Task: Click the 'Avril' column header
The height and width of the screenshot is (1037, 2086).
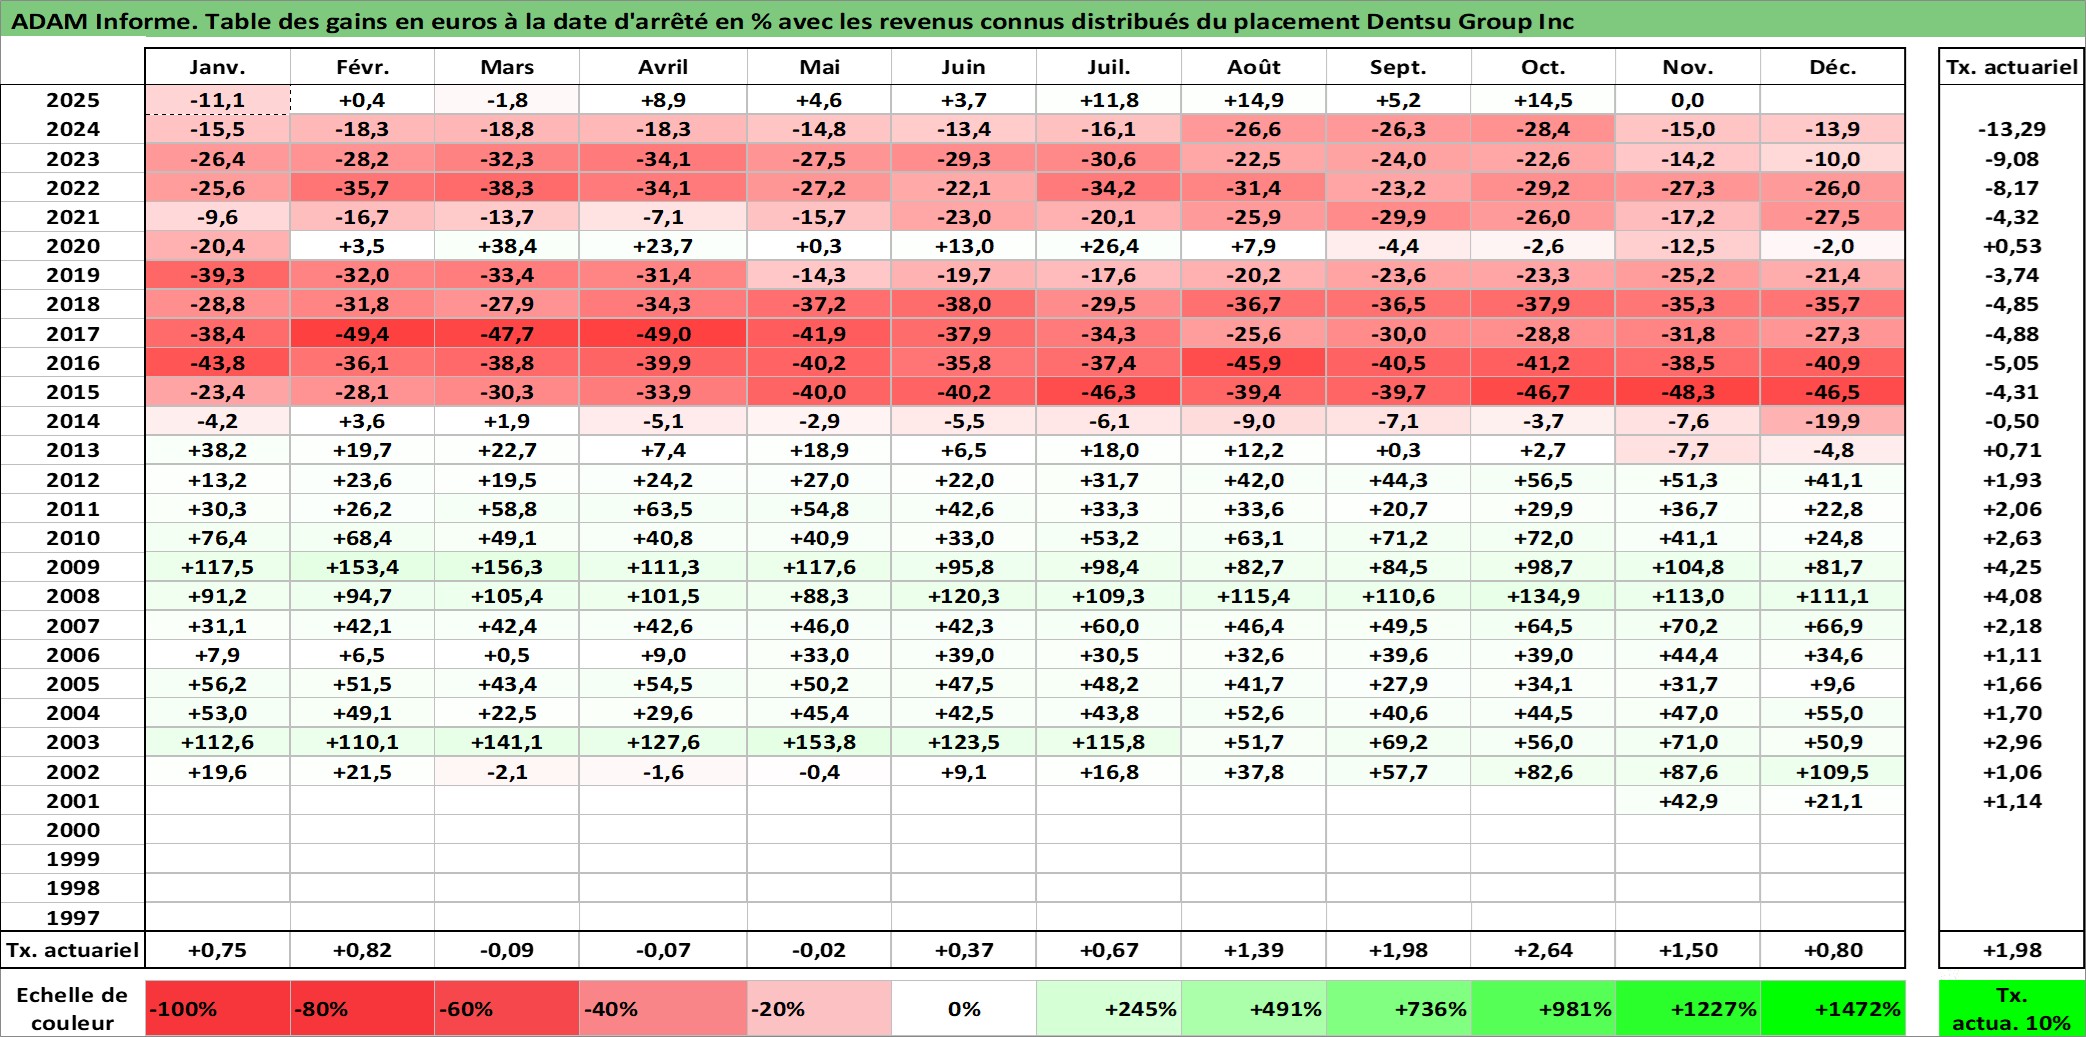Action: [x=663, y=67]
